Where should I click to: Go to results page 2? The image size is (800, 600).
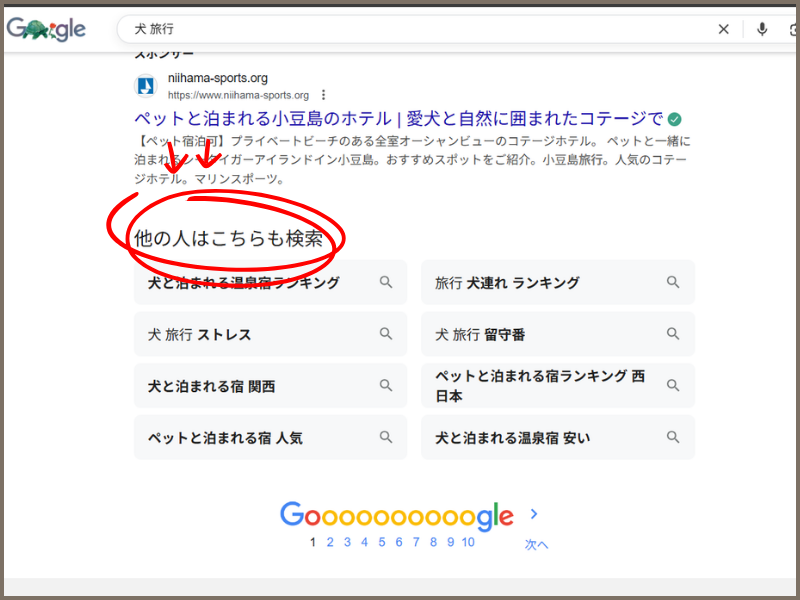click(330, 542)
